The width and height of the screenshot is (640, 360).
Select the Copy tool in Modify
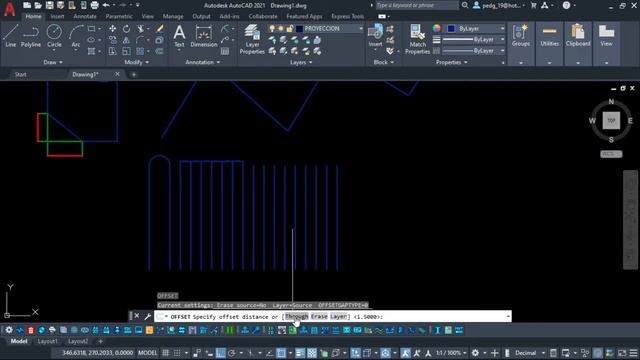[112, 40]
